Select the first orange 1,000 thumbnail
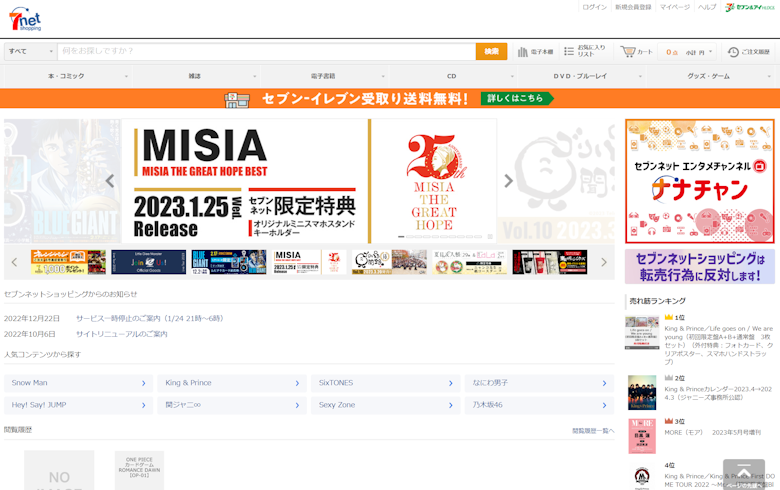 point(68,262)
